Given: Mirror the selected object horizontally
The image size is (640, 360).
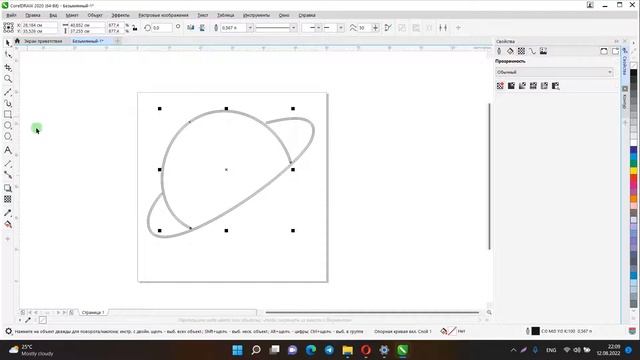Looking at the screenshot, I should pyautogui.click(x=191, y=28).
